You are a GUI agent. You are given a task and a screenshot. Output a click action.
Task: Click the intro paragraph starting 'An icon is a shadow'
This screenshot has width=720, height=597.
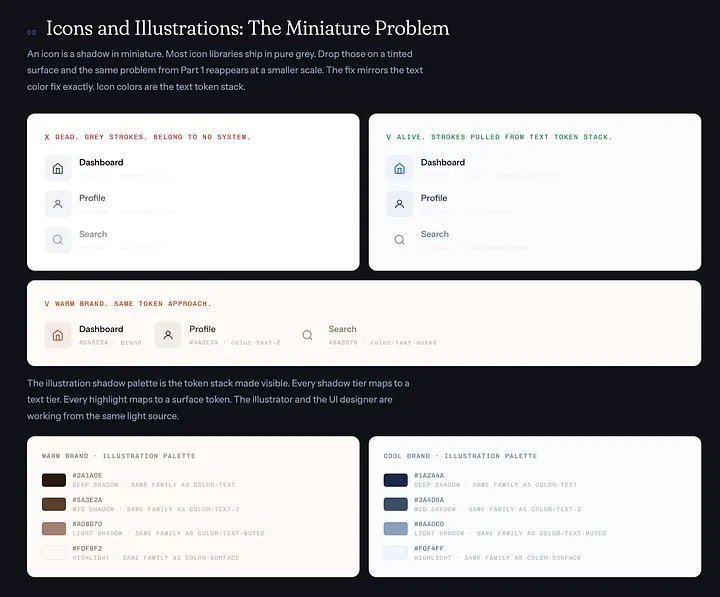[x=225, y=70]
